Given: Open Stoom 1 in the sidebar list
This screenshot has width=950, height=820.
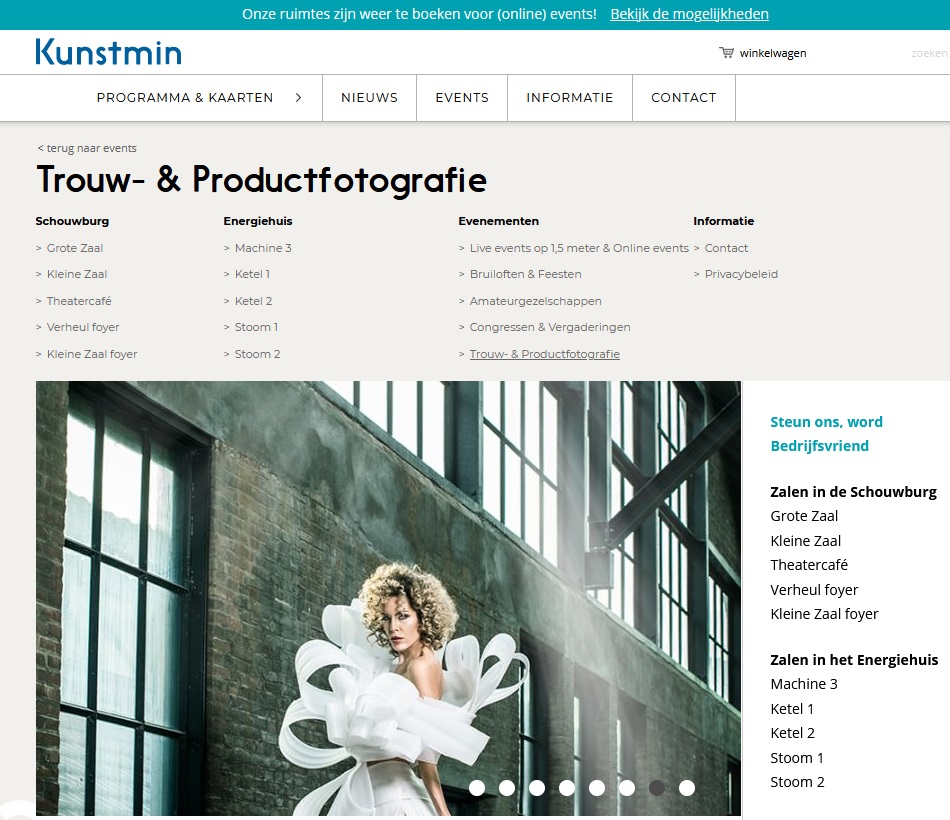Looking at the screenshot, I should pos(797,758).
